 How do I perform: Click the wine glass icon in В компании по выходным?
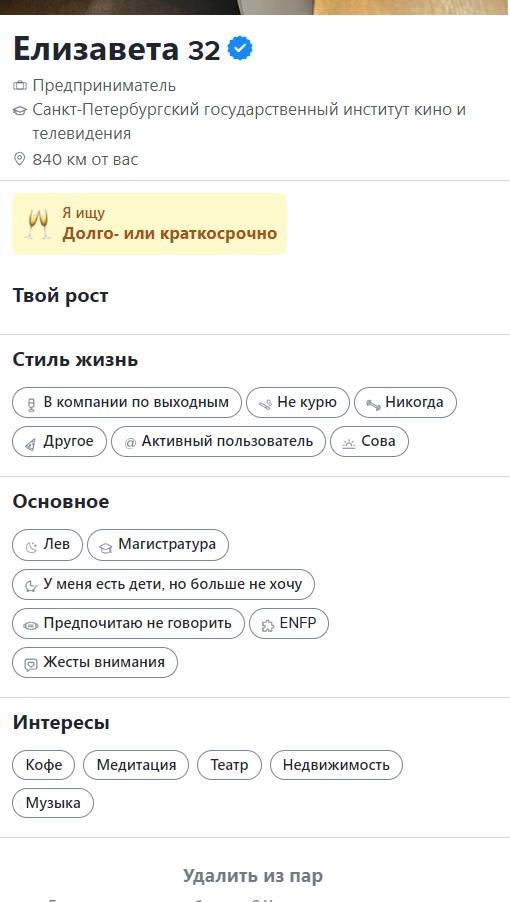click(32, 404)
